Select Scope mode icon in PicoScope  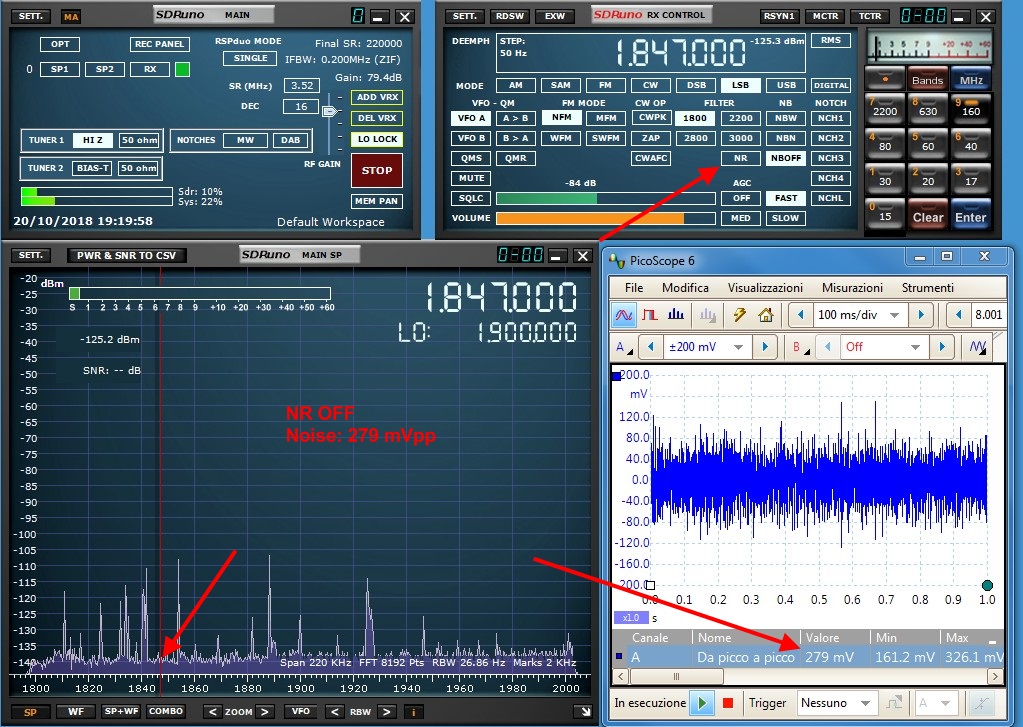623,315
